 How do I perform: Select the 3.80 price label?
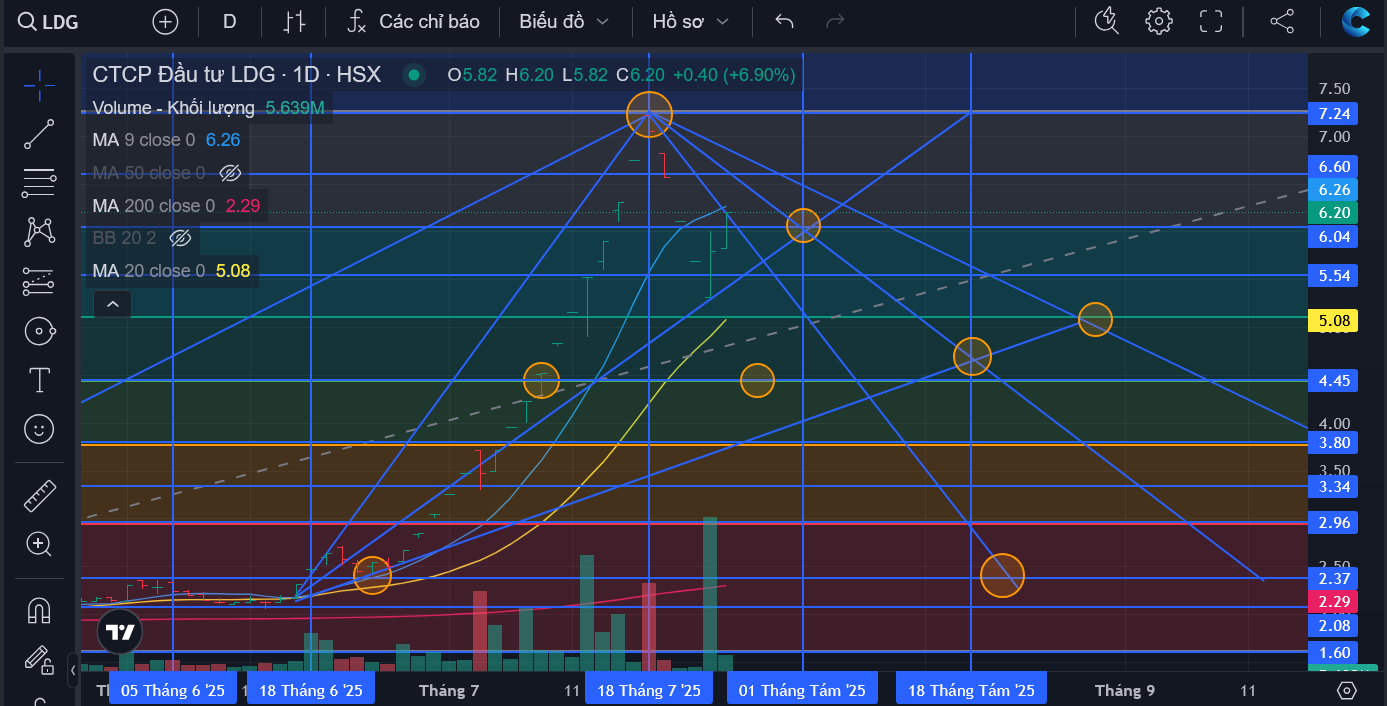pos(1335,442)
